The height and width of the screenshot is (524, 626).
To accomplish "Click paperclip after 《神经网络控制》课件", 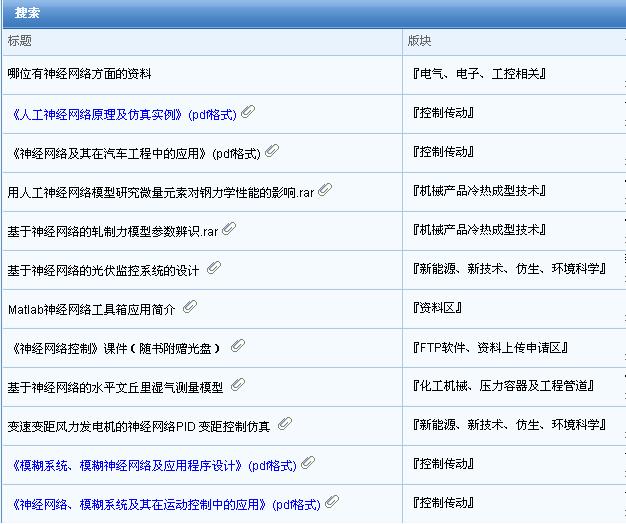I will 238,346.
